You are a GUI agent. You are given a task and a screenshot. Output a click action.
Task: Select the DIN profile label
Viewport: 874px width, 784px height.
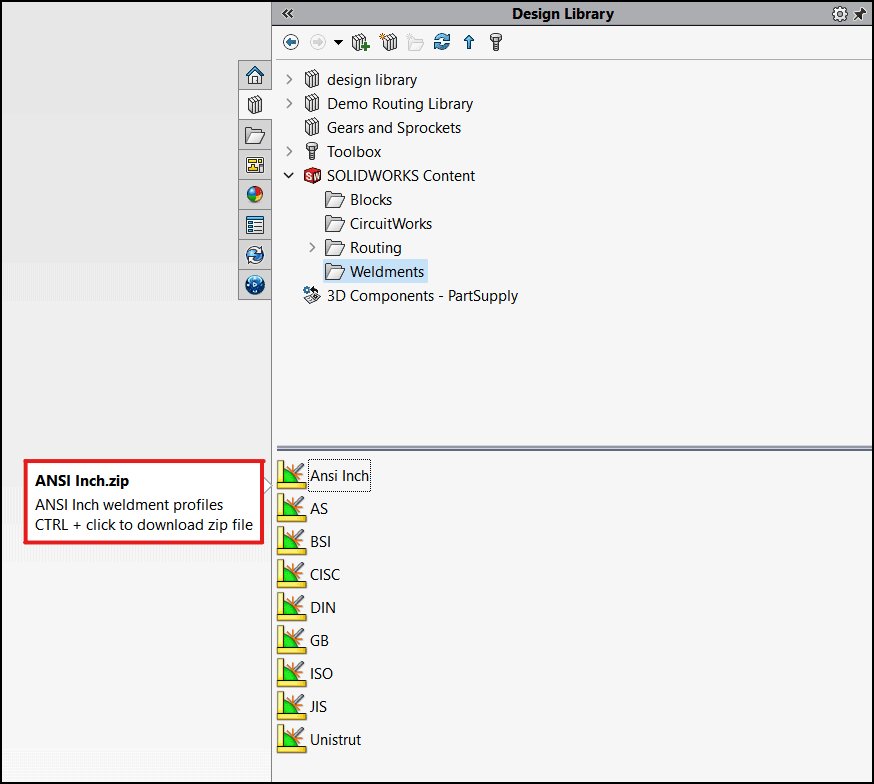pyautogui.click(x=323, y=607)
